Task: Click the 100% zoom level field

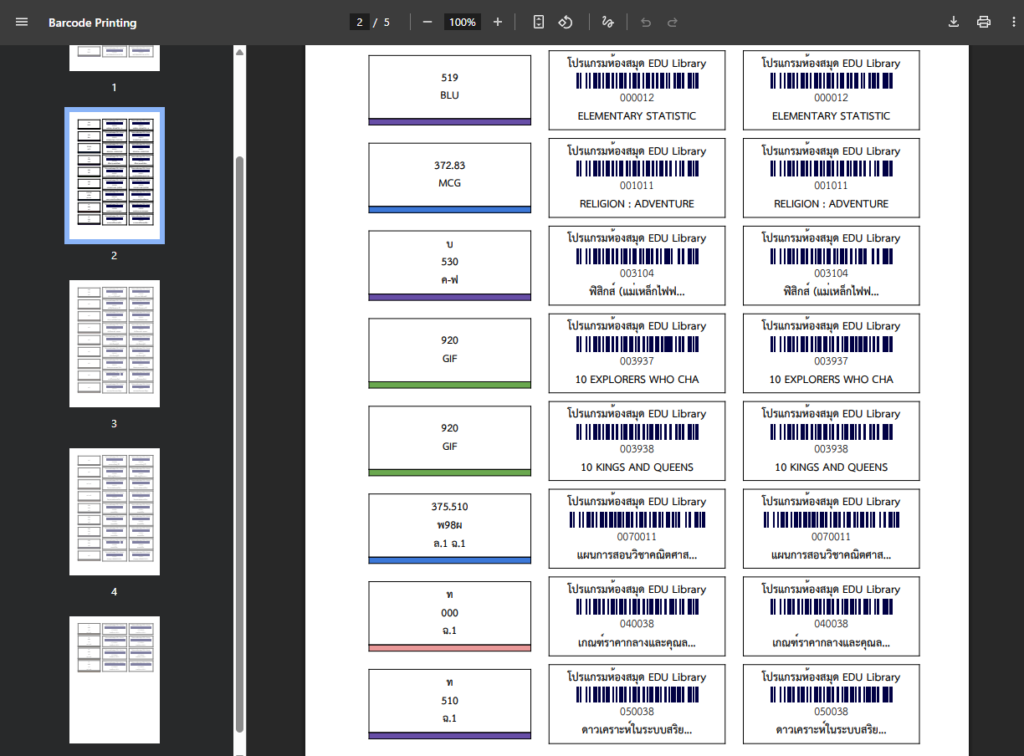Action: (x=462, y=22)
